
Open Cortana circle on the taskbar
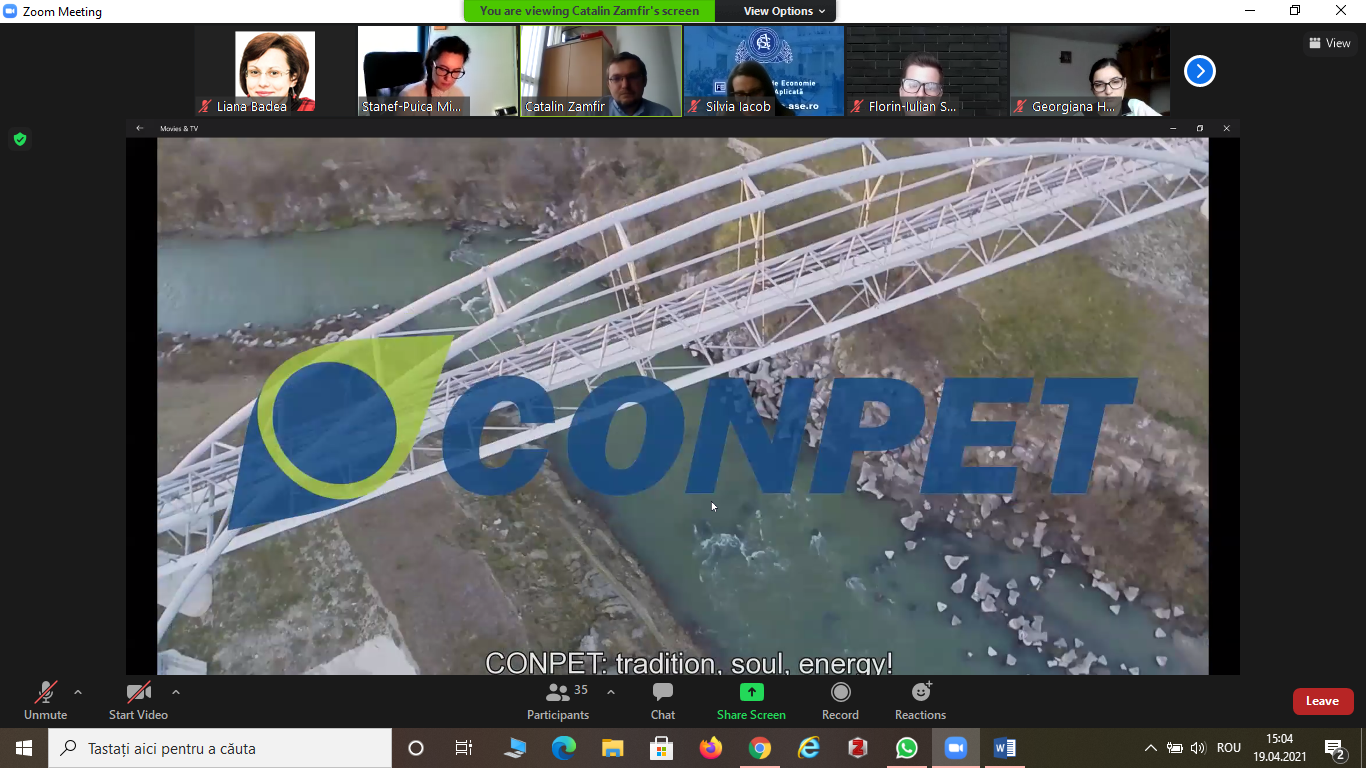416,748
